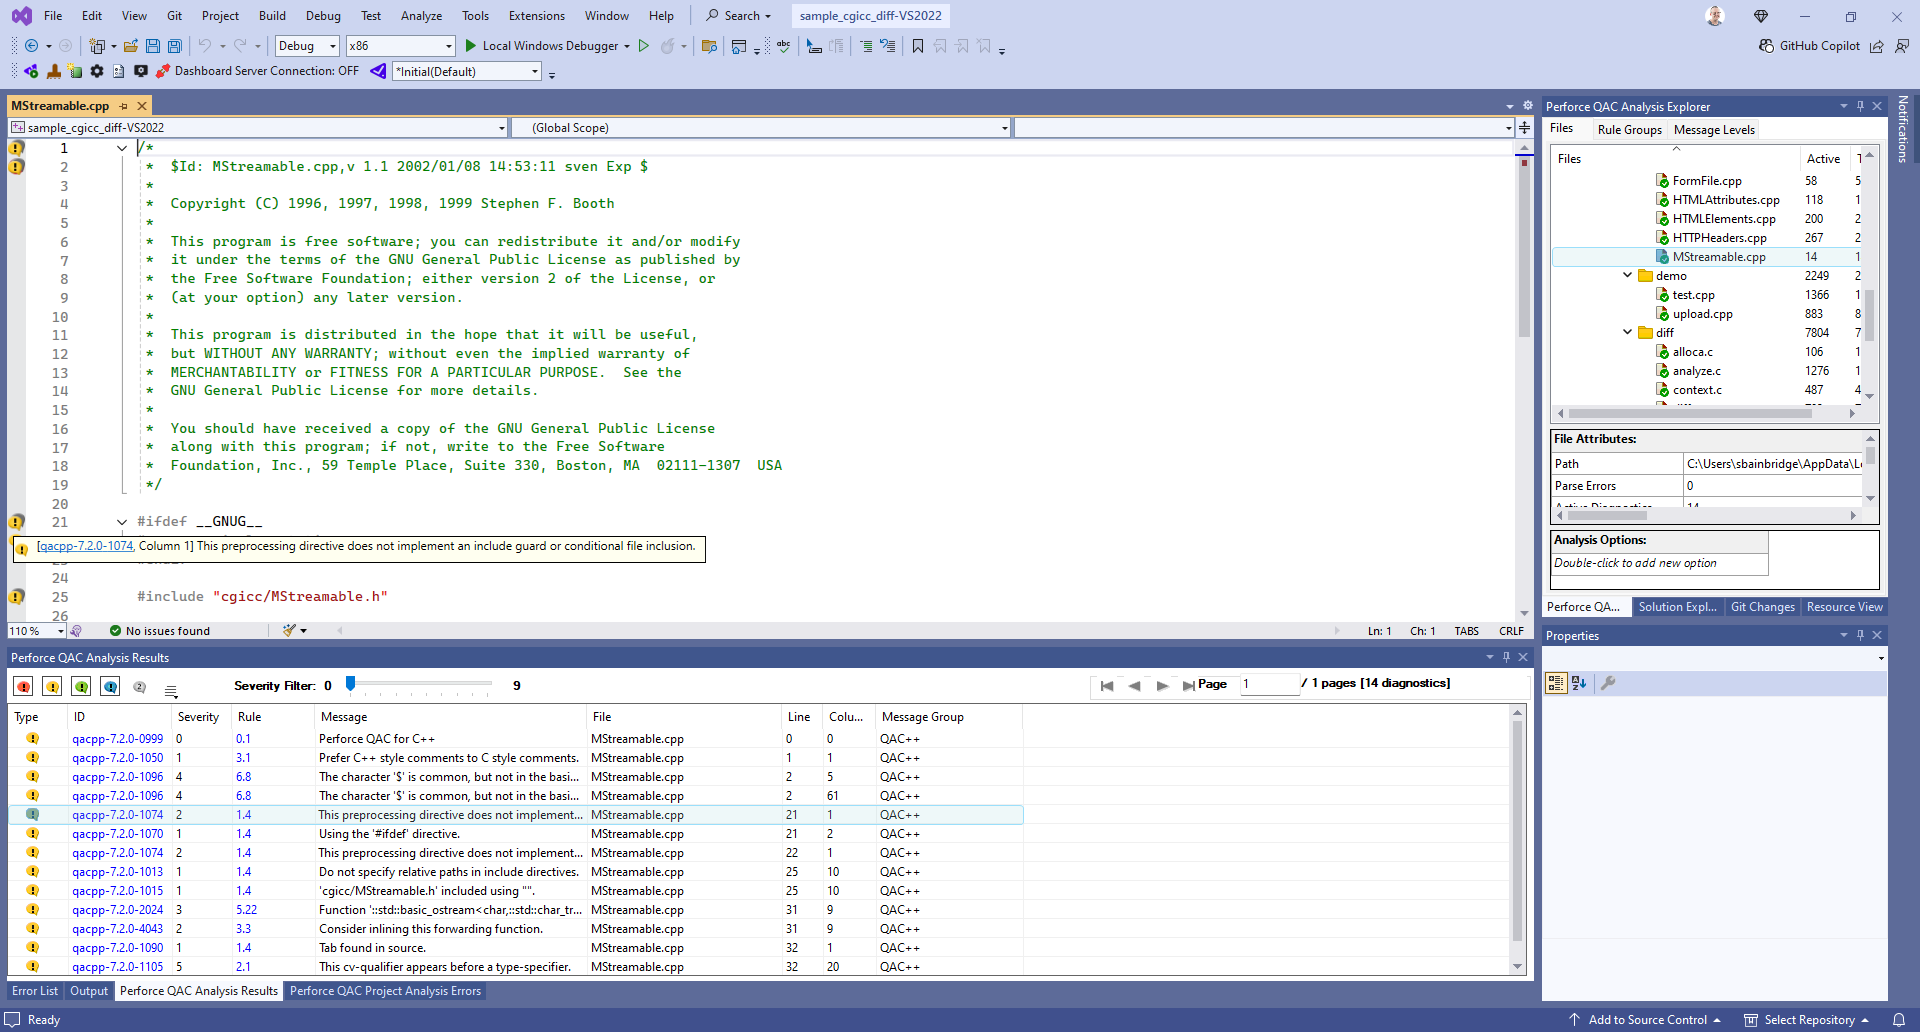
Task: Click the Dashboard Server Connection plug icon
Action: click(163, 71)
